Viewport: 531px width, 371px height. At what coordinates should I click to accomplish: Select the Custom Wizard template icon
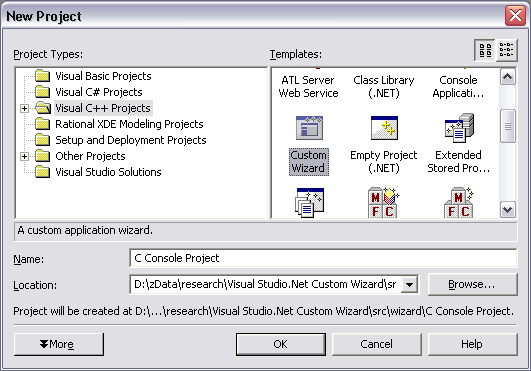pos(309,128)
